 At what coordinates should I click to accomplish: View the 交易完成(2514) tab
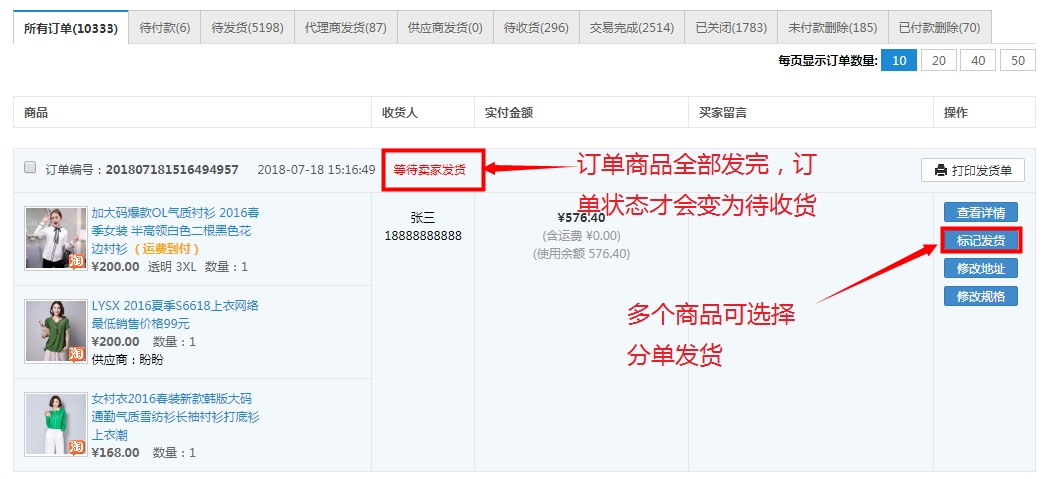(631, 28)
